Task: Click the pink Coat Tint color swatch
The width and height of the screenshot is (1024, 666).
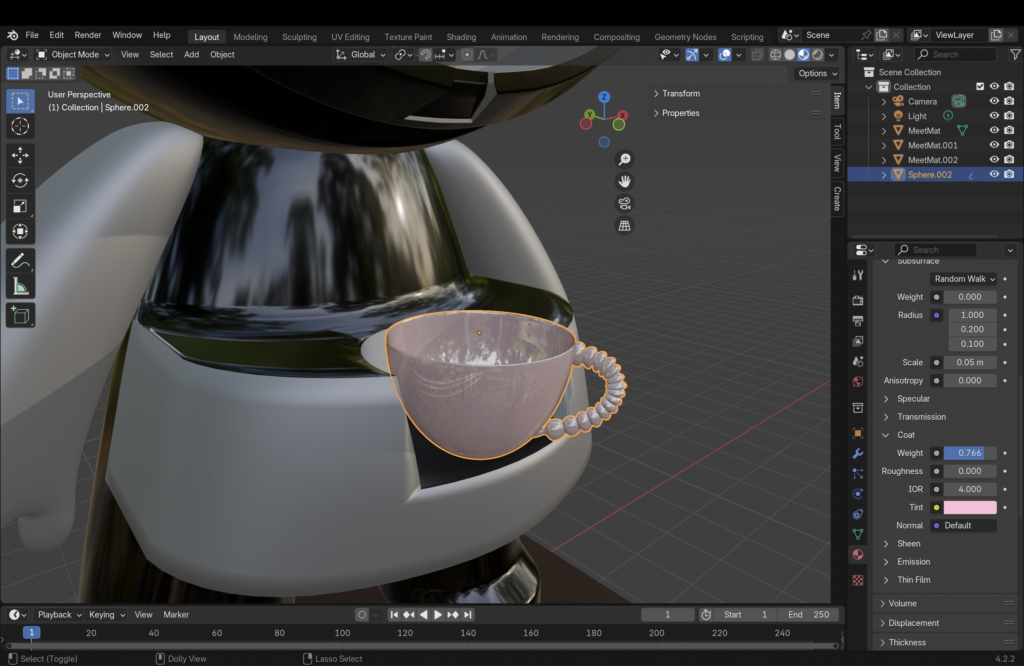Action: click(x=969, y=507)
